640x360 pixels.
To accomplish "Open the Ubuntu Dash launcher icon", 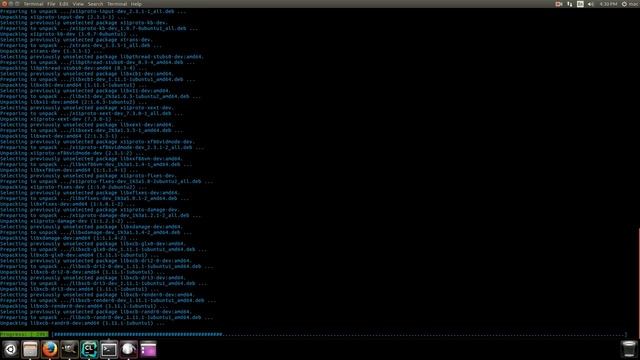I will pyautogui.click(x=10, y=349).
